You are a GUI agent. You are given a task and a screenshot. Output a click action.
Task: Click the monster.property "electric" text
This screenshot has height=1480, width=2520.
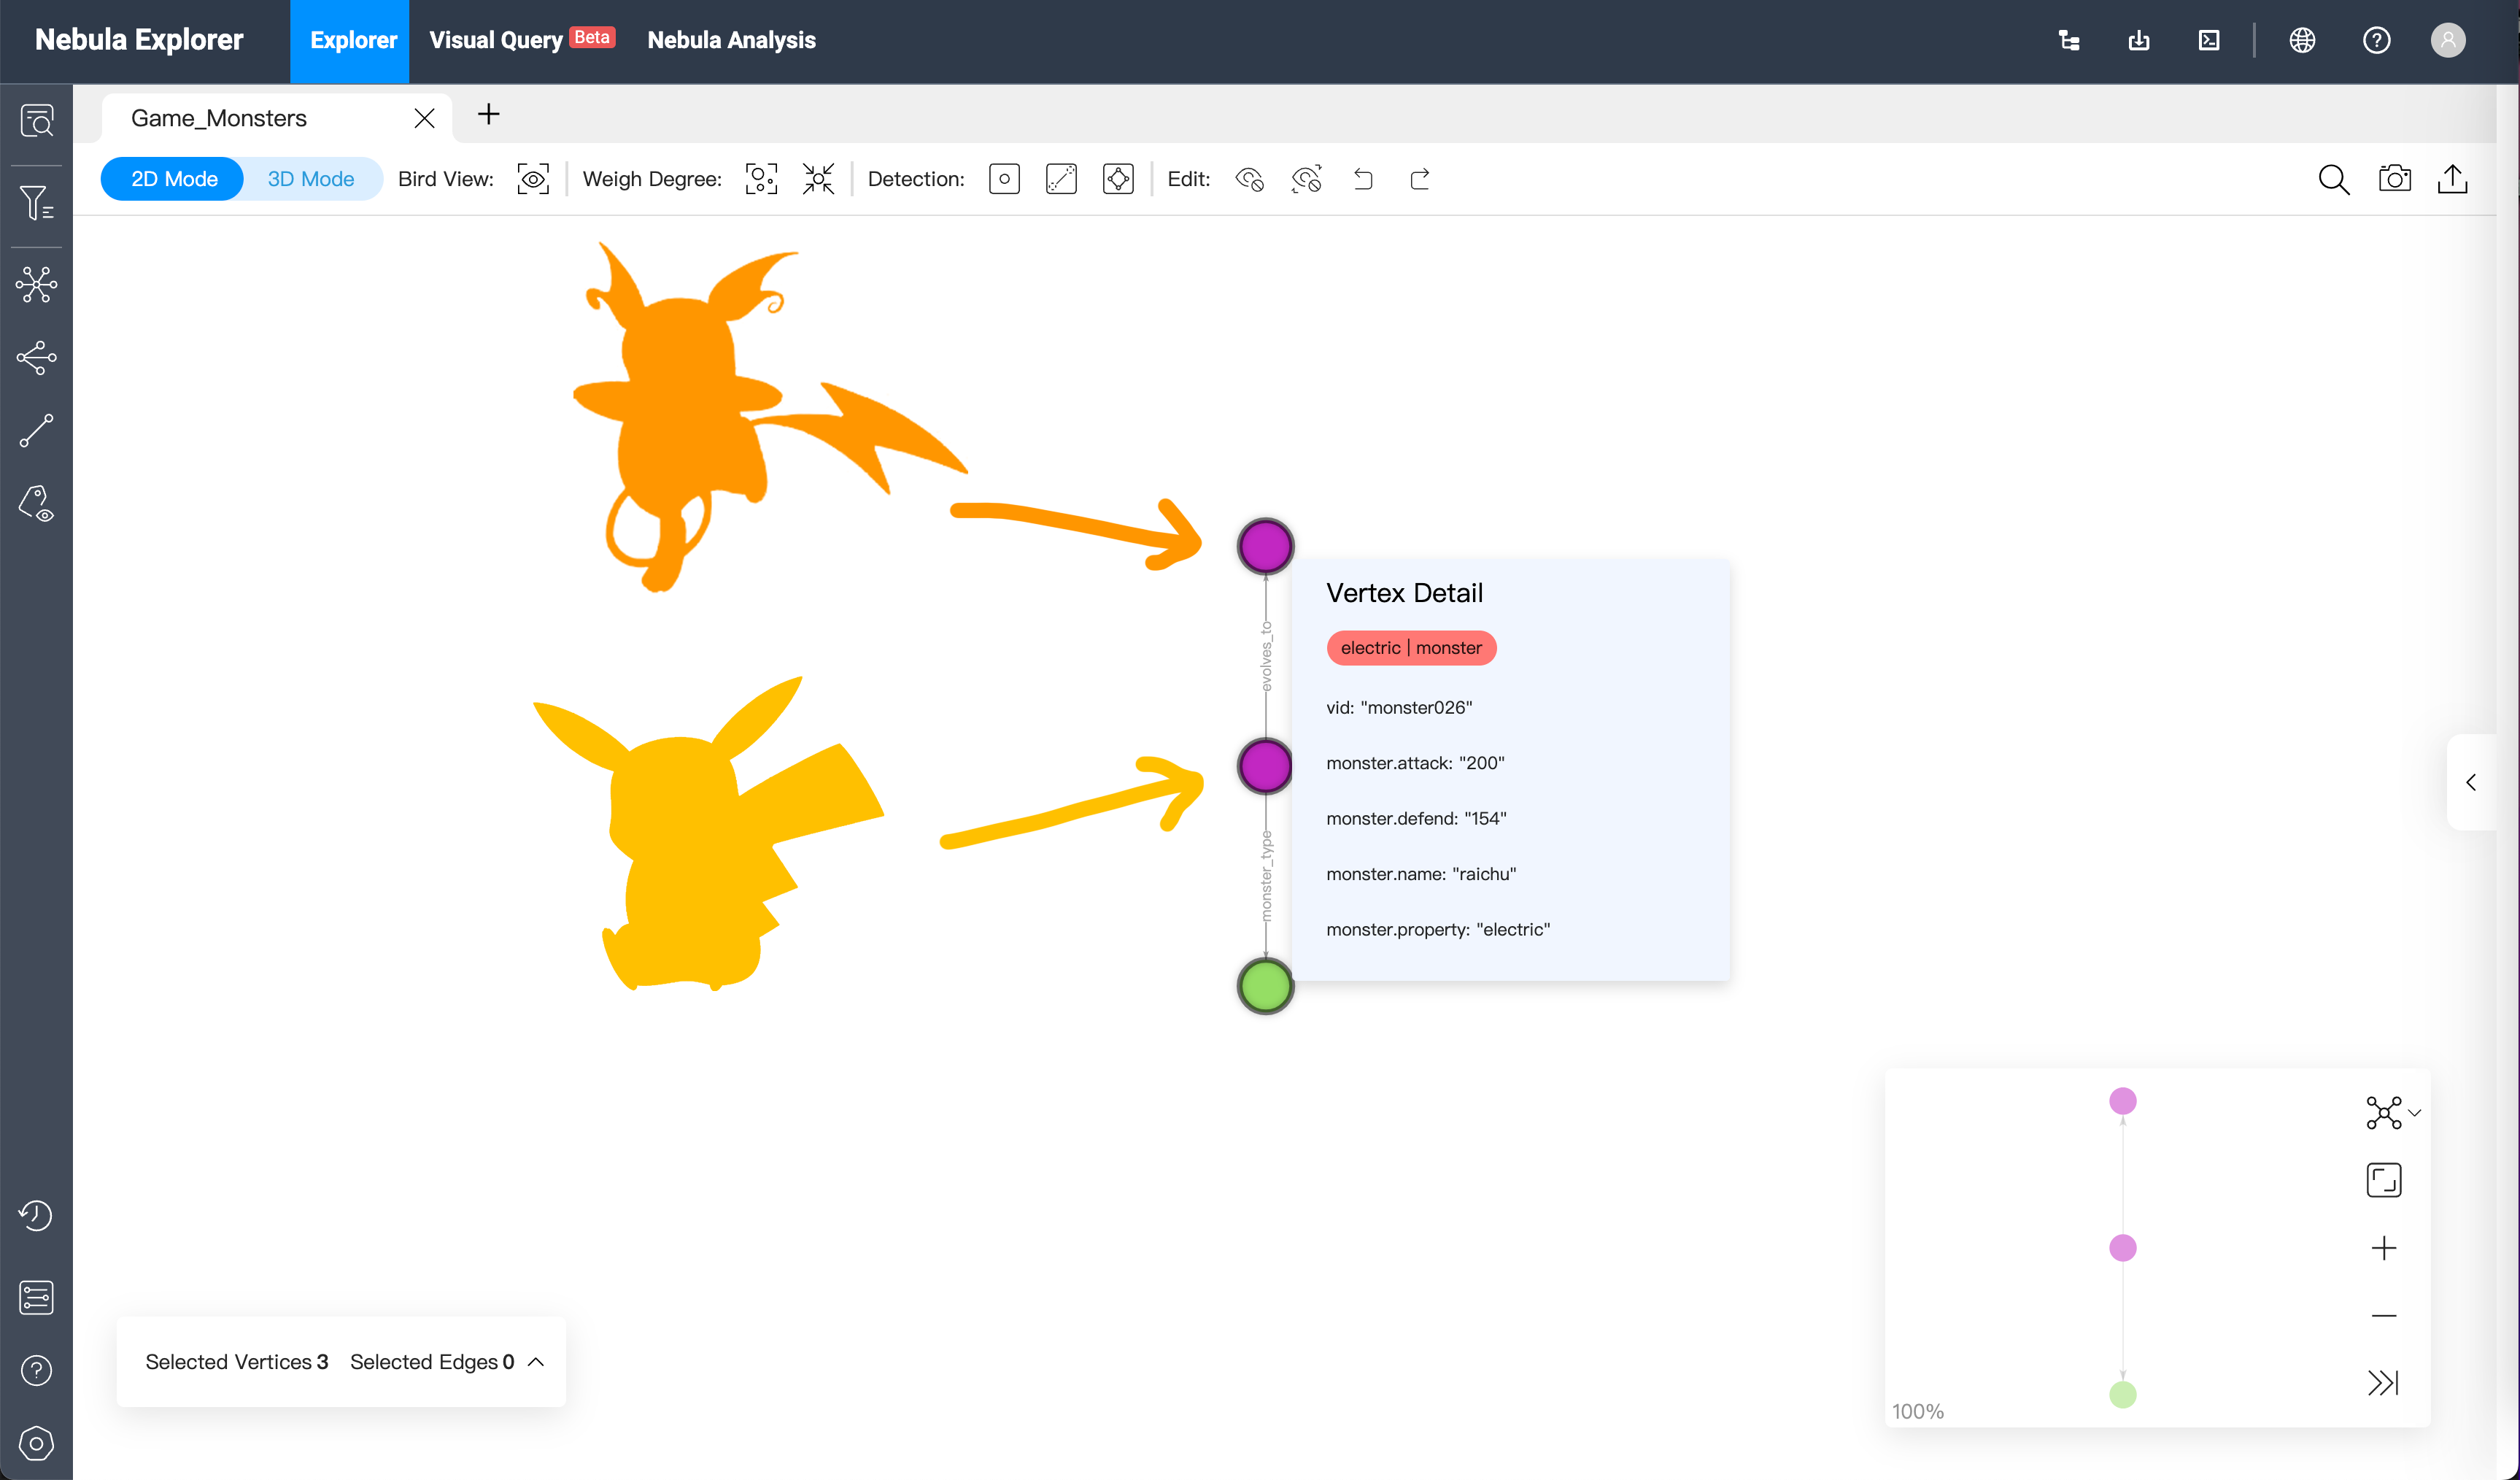1438,930
